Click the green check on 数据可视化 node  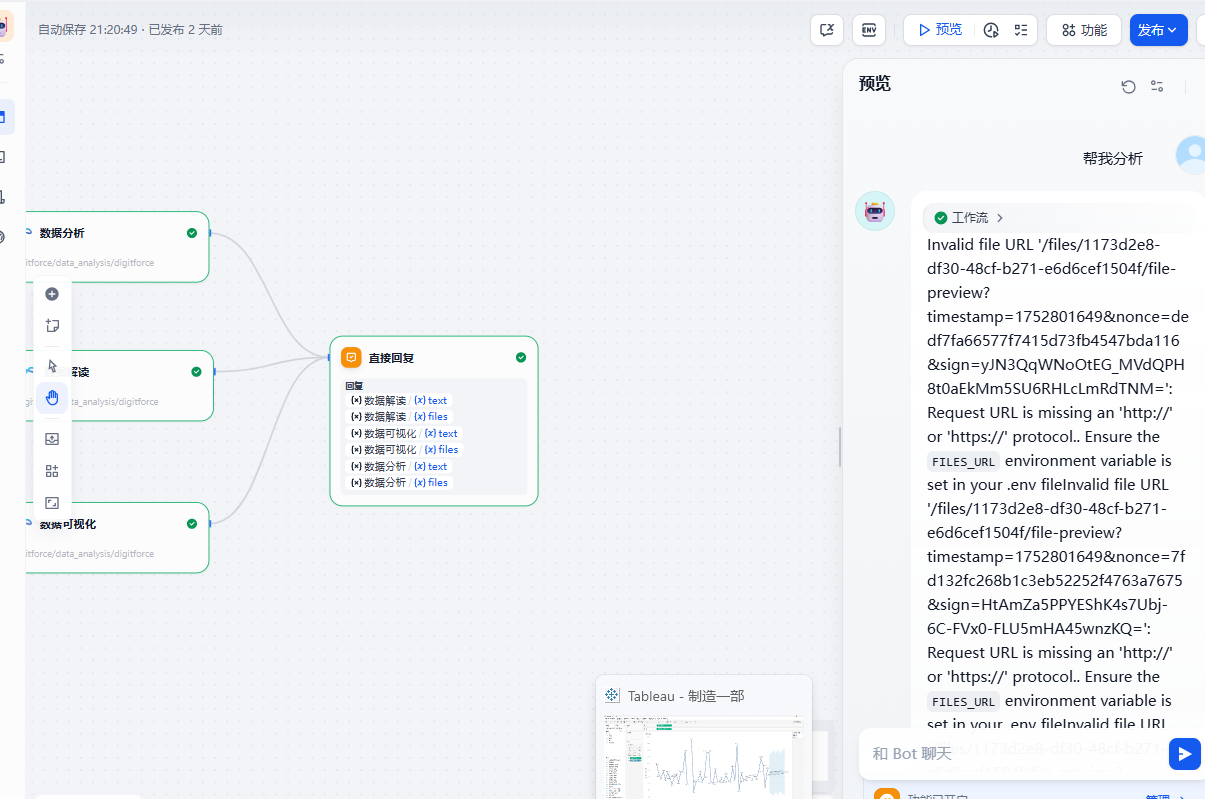[192, 524]
